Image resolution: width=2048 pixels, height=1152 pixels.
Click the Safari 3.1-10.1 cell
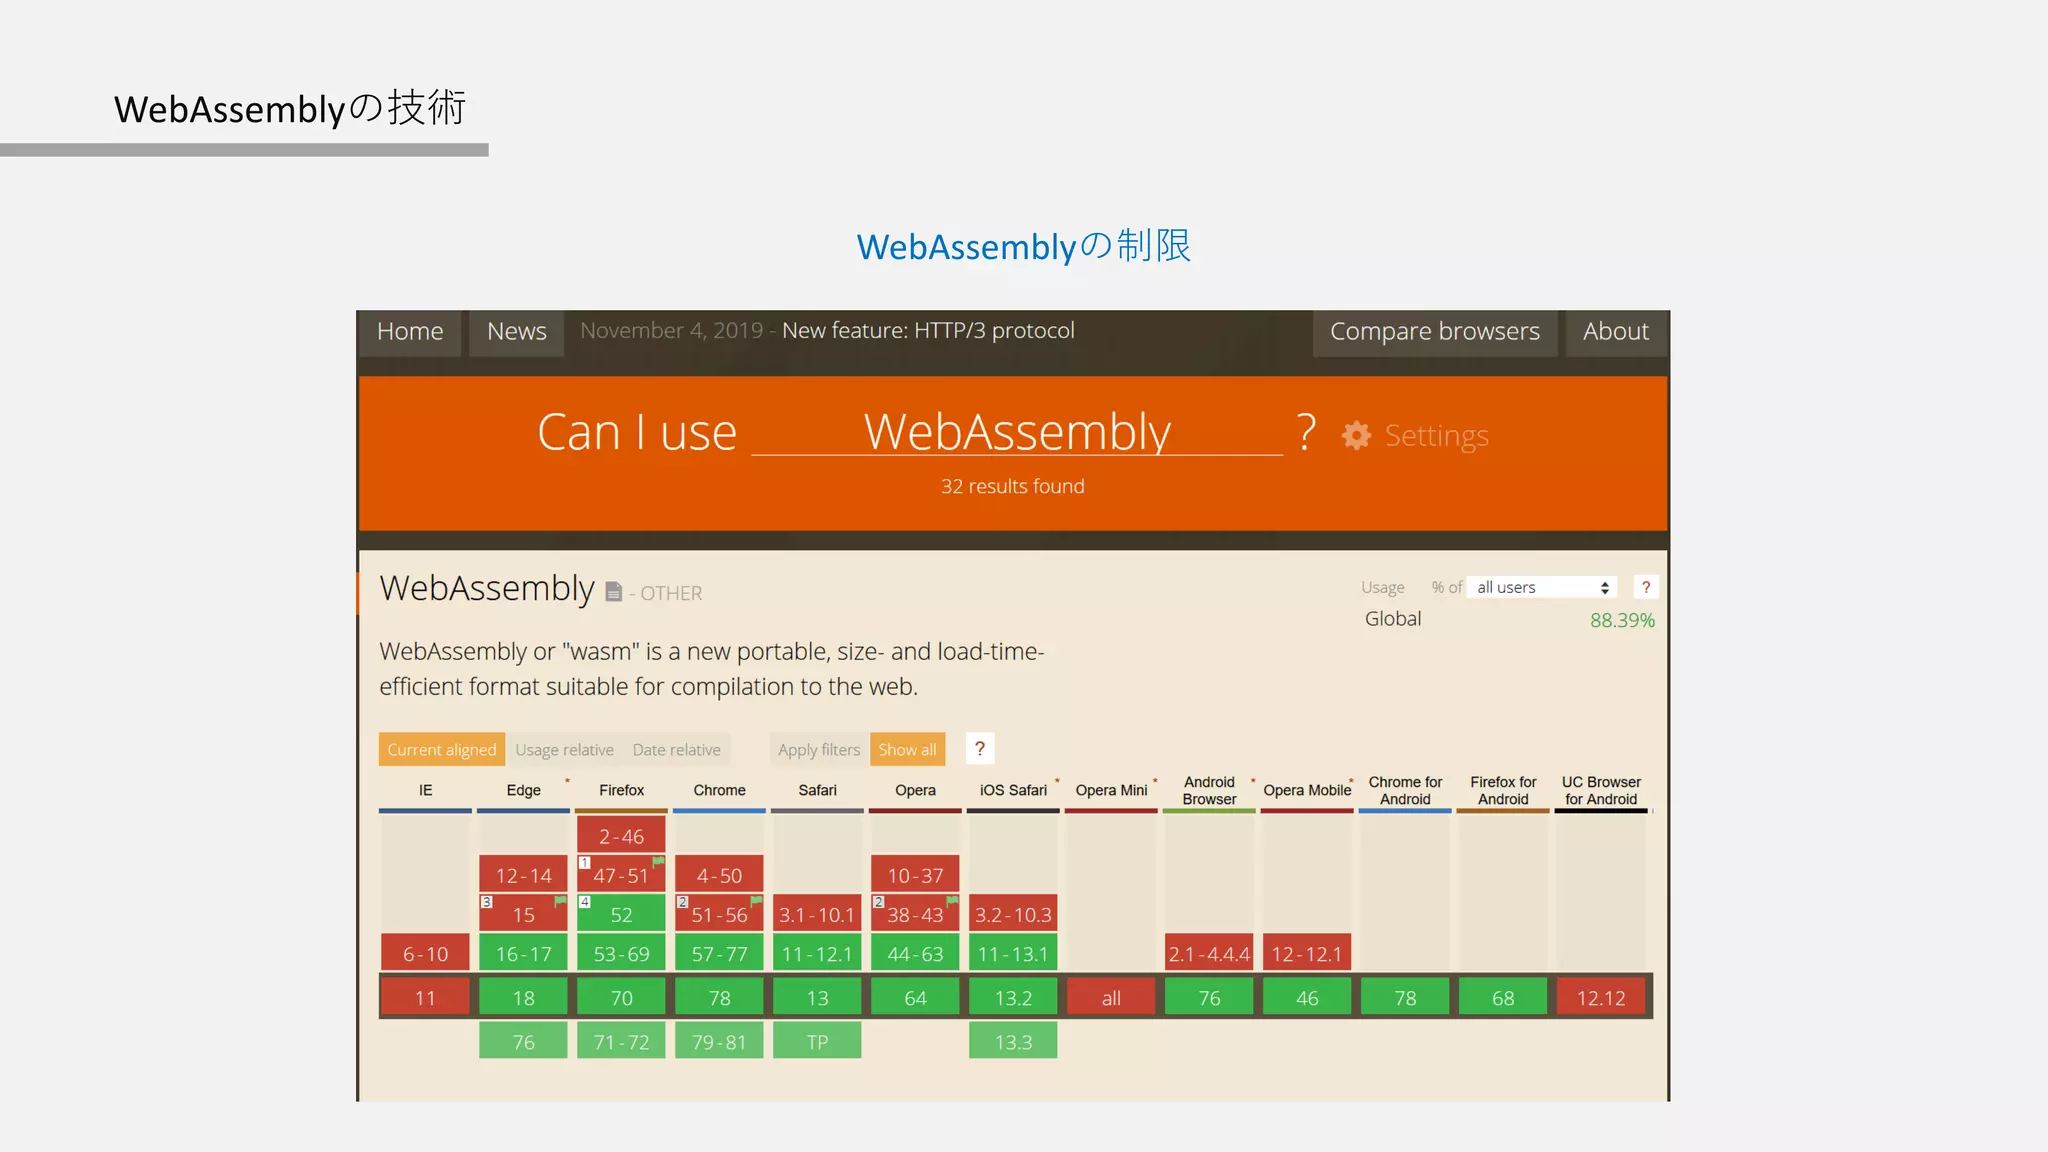[817, 914]
